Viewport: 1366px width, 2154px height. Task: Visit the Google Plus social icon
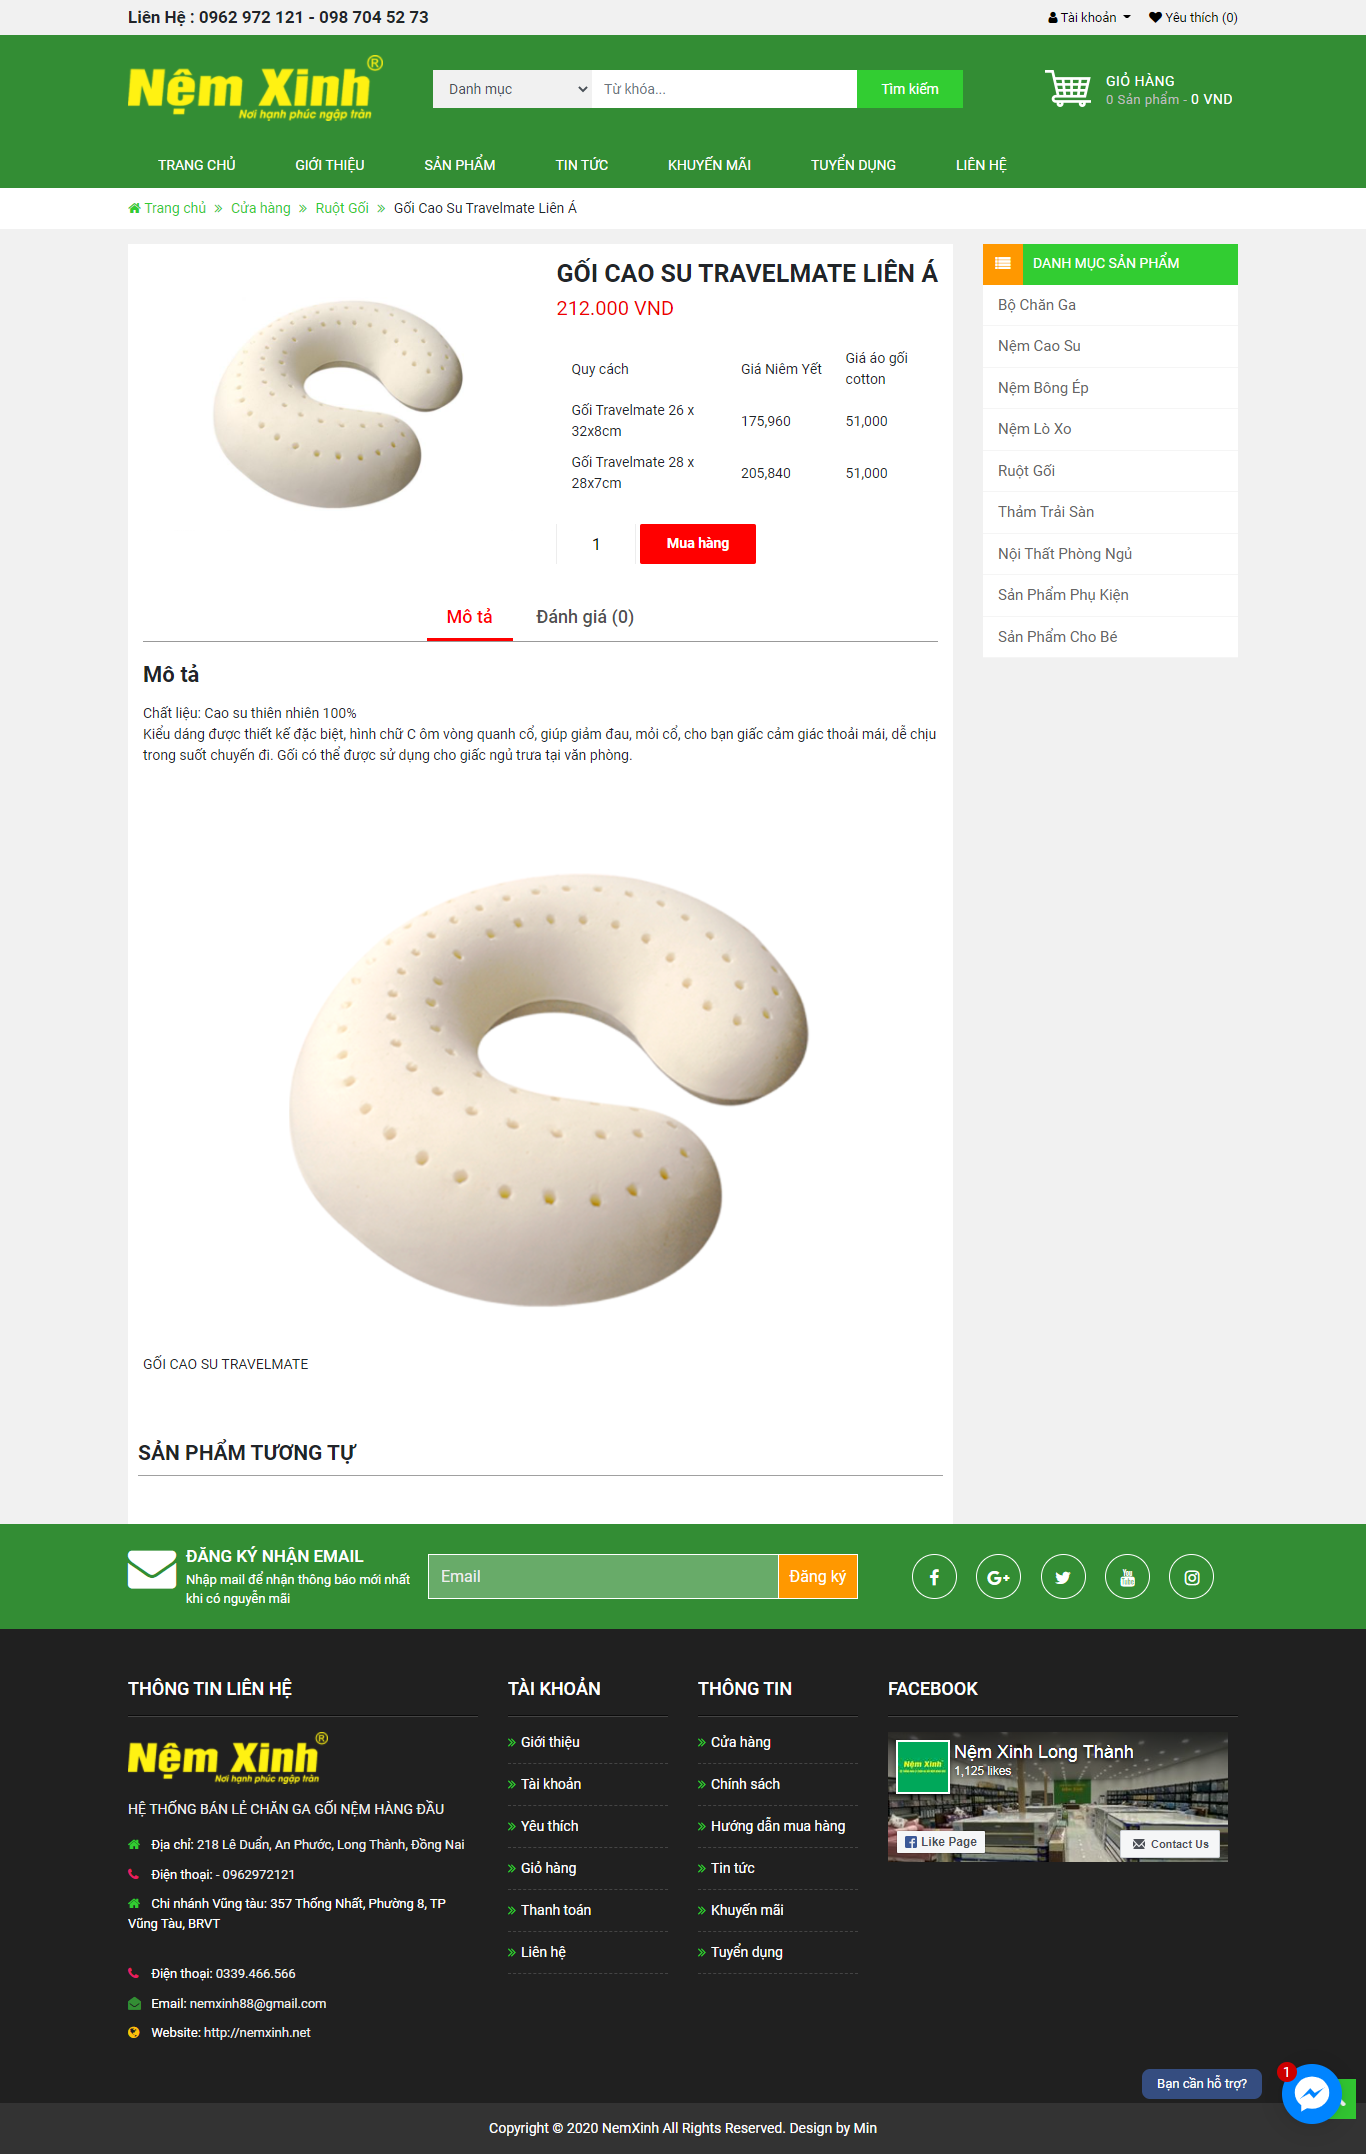998,1577
